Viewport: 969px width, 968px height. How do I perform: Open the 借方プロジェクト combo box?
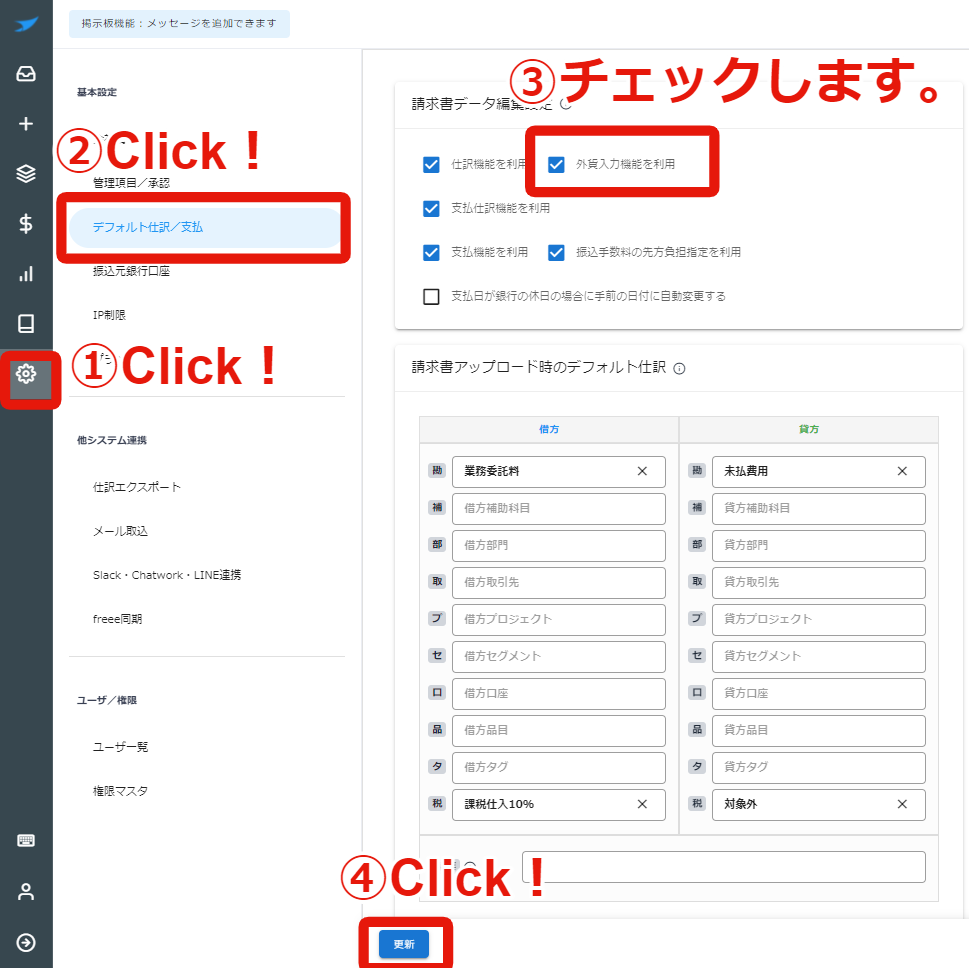click(559, 619)
